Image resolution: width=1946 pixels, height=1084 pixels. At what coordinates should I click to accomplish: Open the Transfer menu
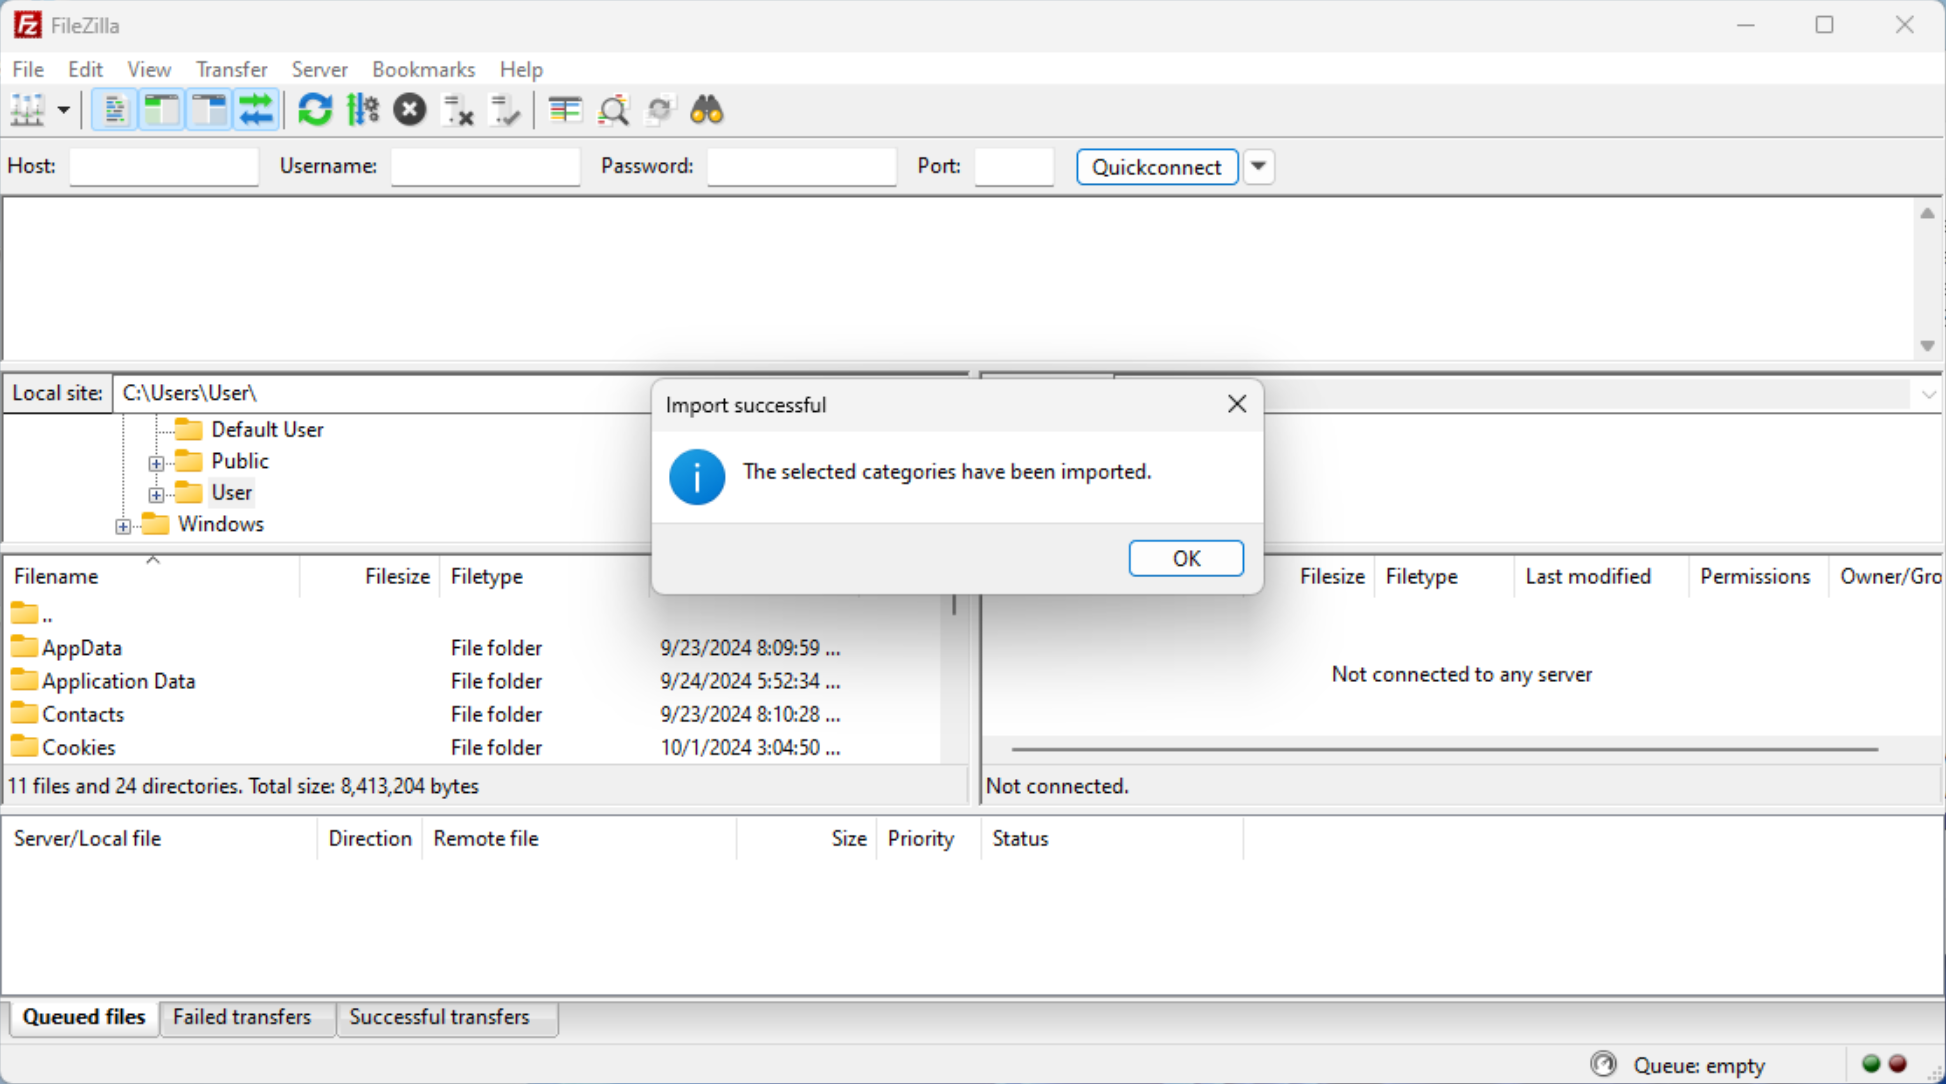tap(231, 69)
